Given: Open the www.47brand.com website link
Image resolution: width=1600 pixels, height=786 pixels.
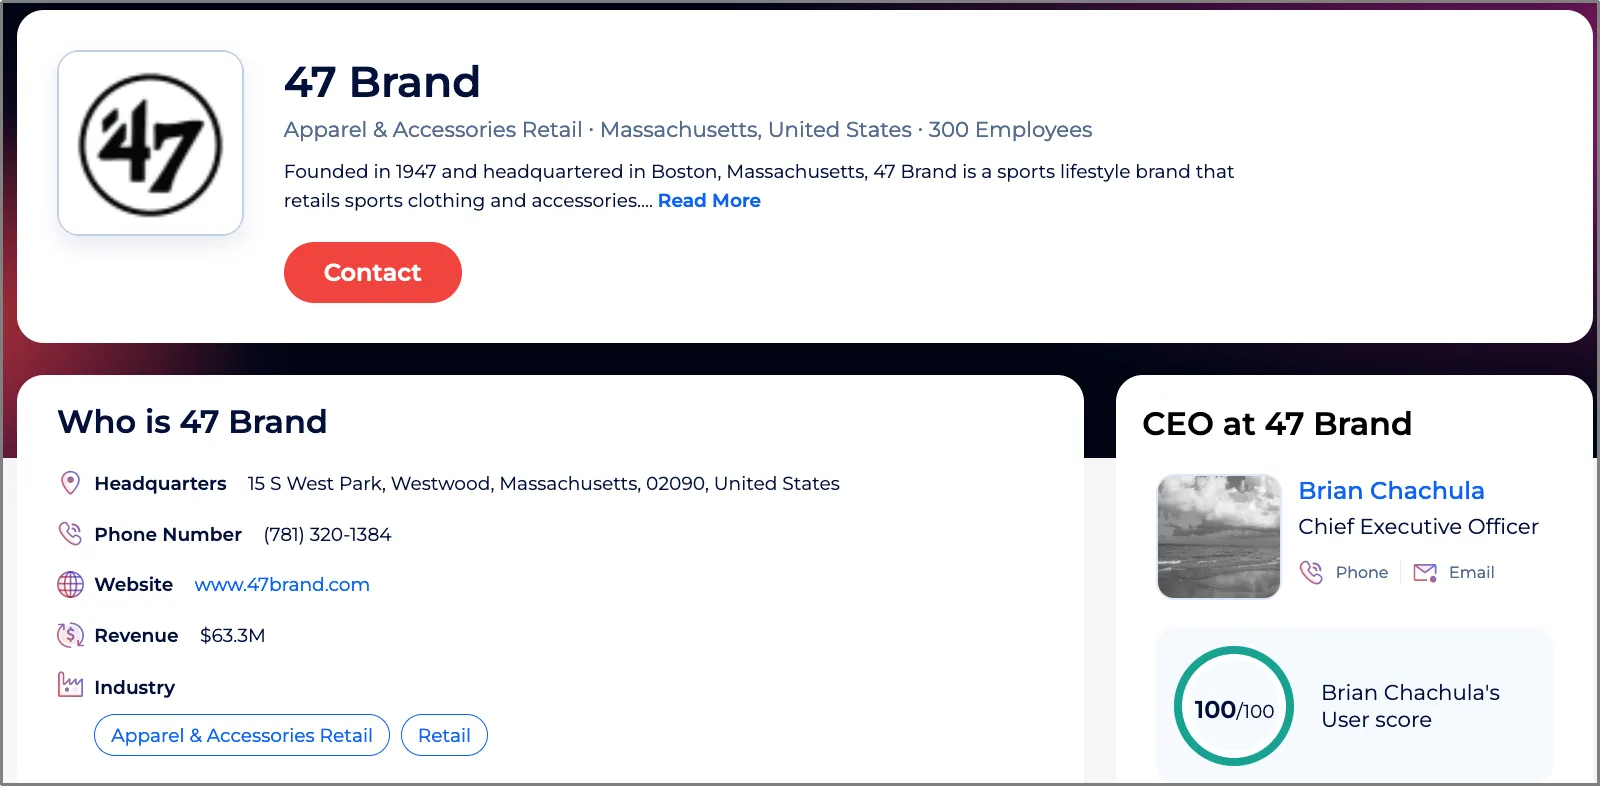Looking at the screenshot, I should (x=282, y=584).
